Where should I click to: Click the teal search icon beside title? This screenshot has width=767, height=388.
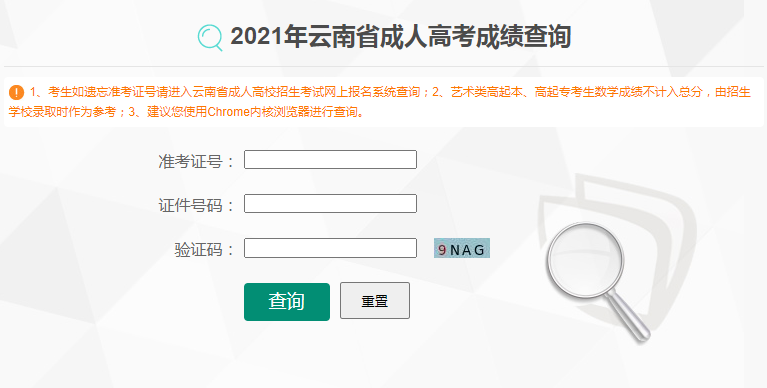(x=210, y=38)
